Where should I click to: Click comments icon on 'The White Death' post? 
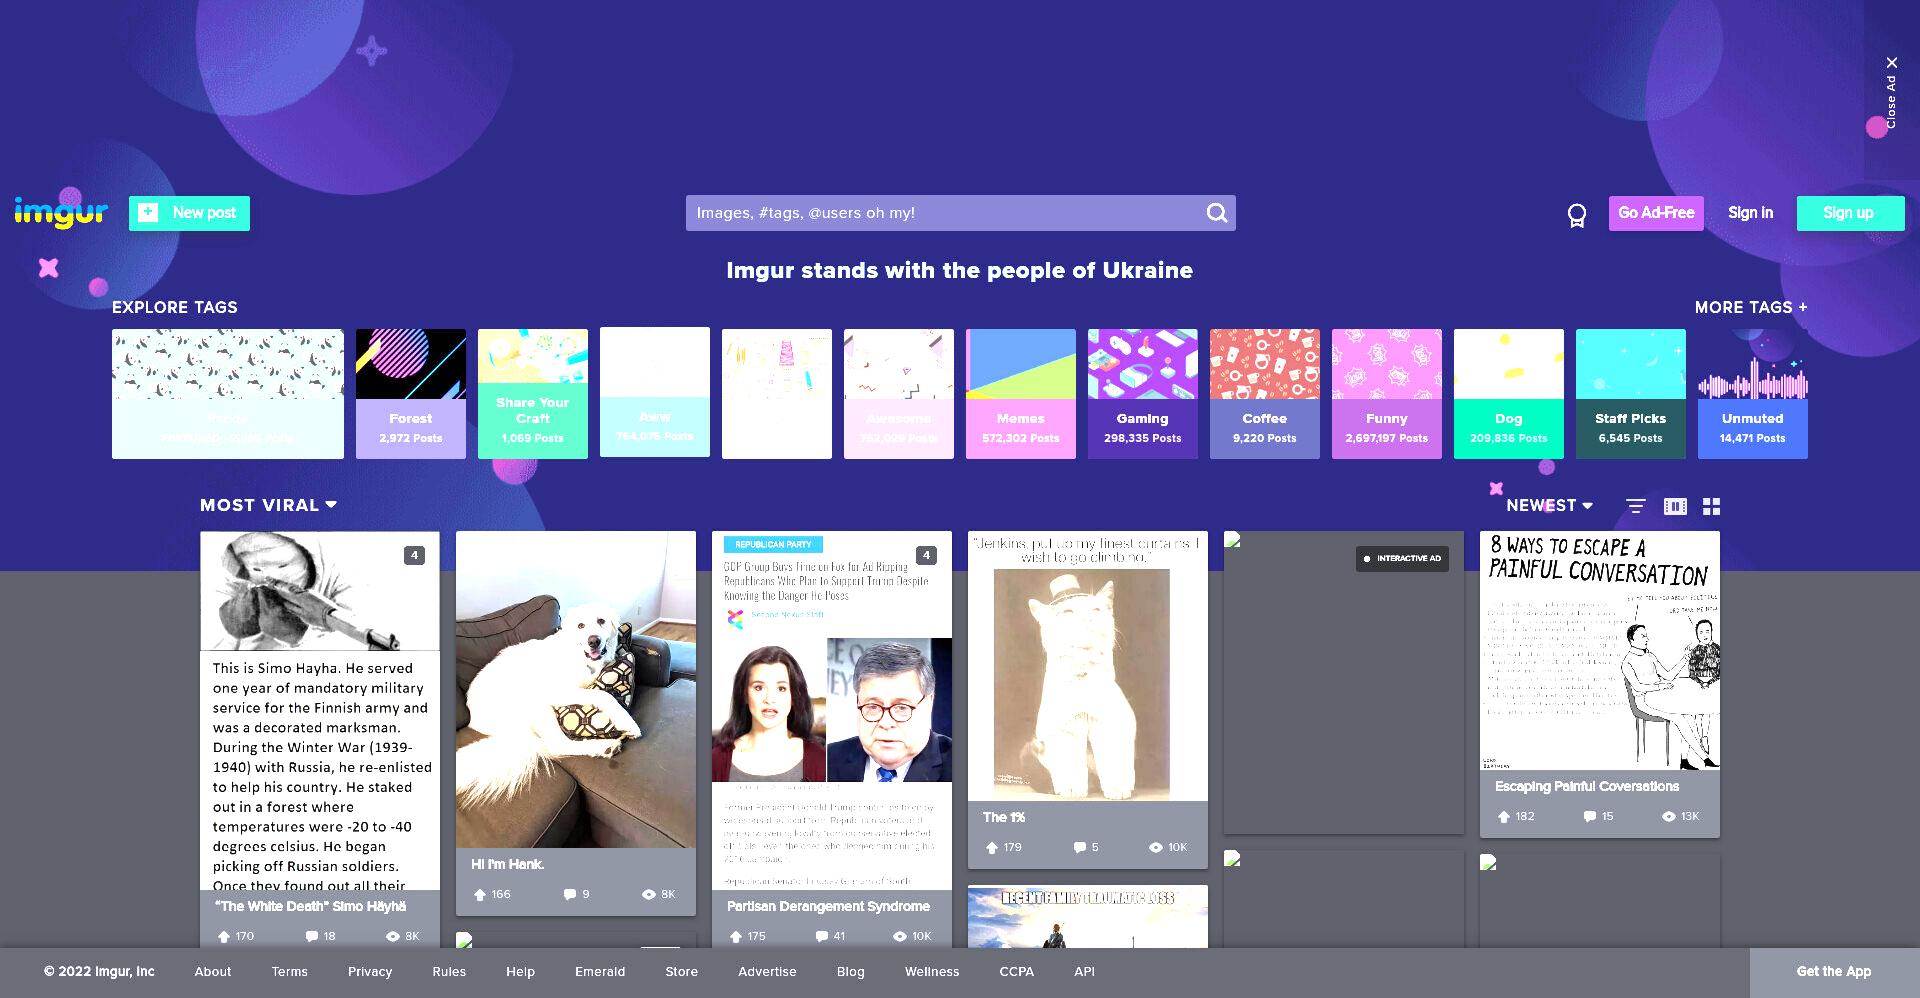pos(312,936)
